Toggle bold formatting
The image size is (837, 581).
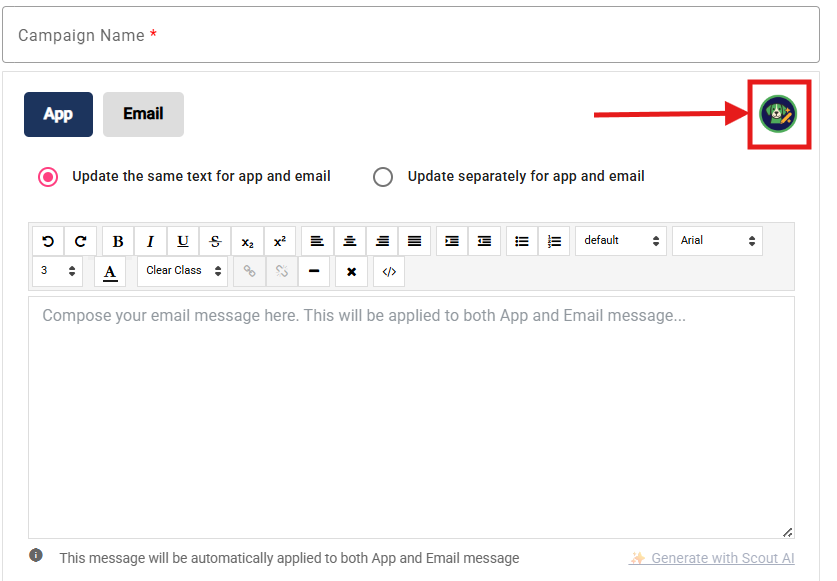[118, 241]
